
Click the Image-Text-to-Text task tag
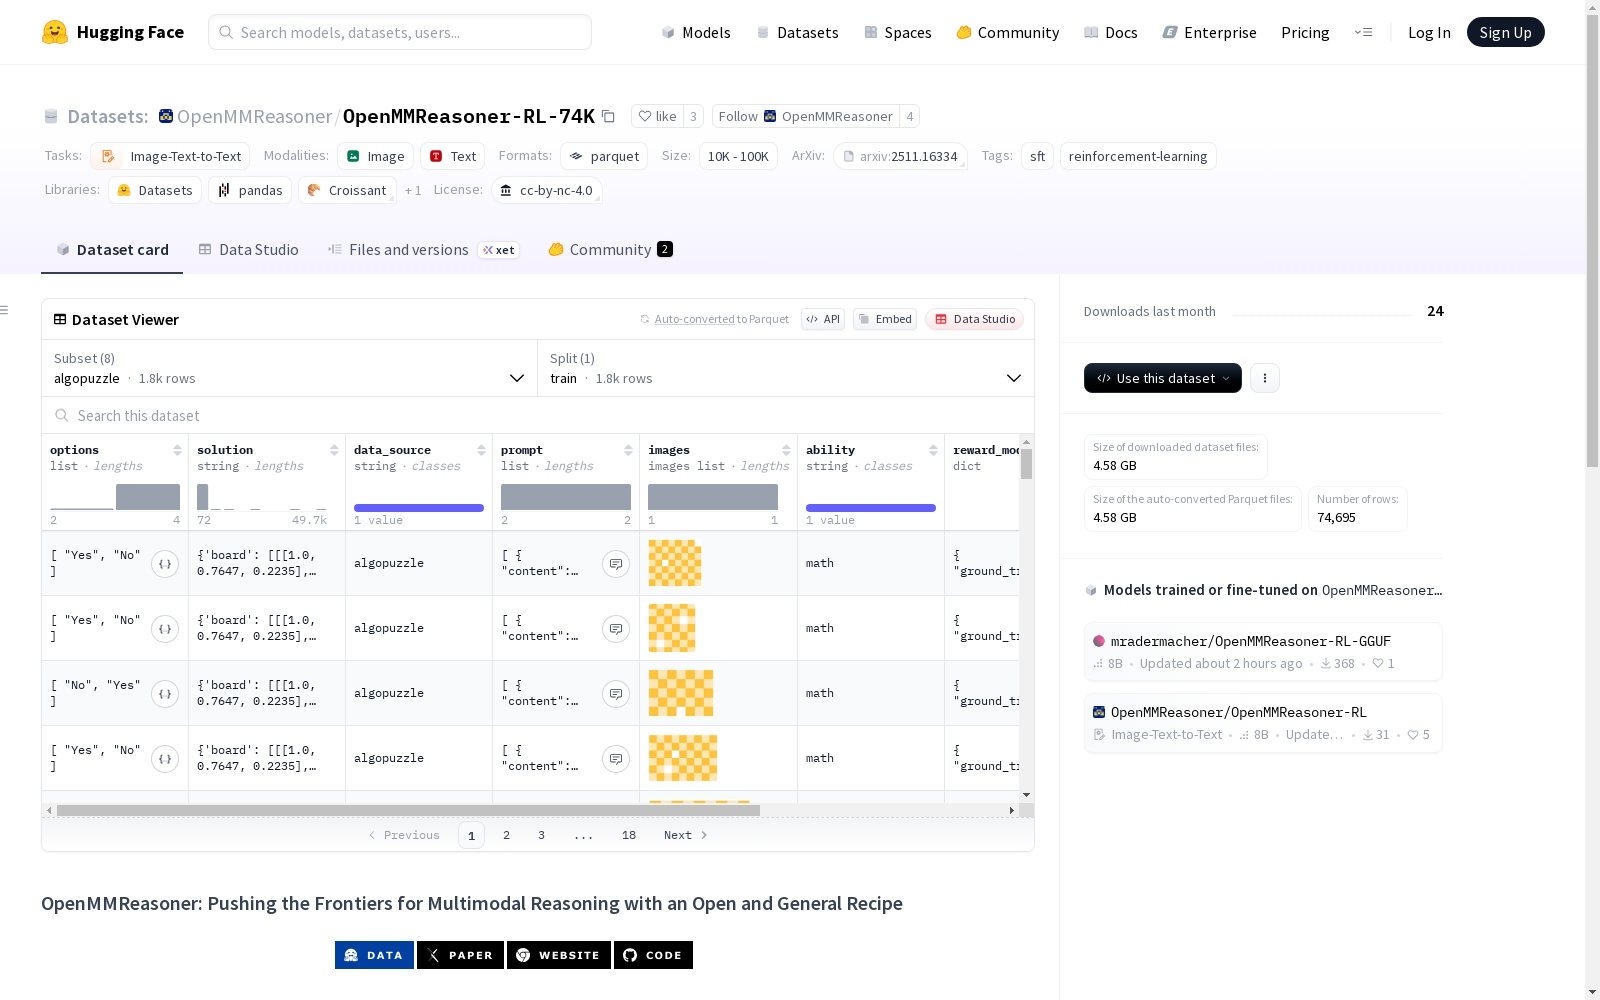point(170,156)
